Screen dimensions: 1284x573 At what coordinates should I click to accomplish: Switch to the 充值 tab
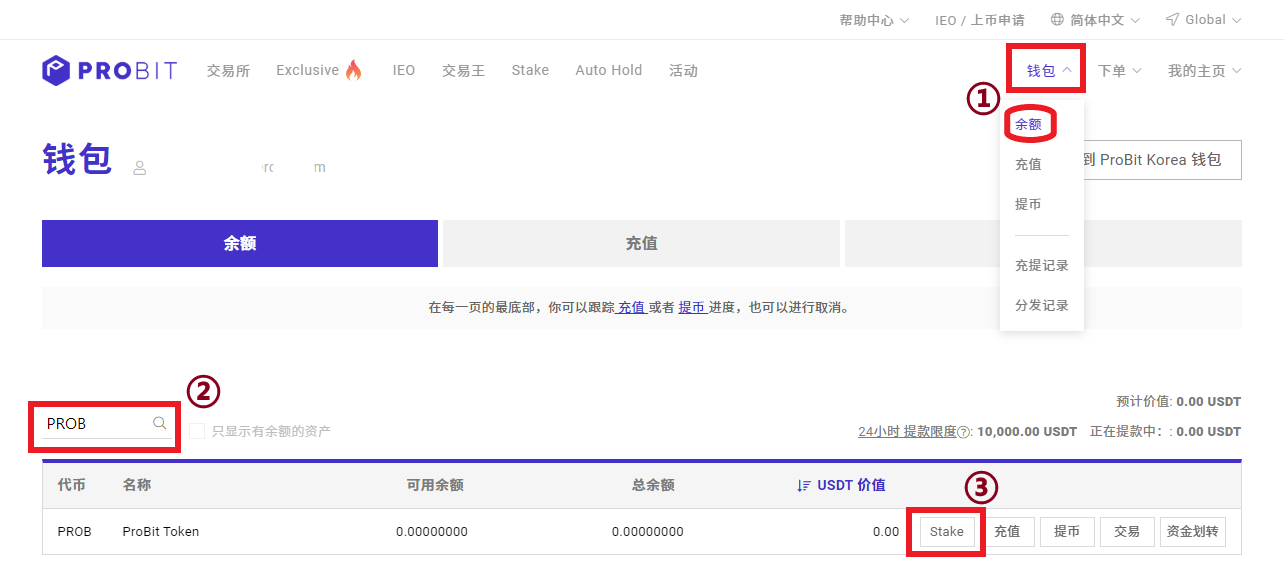coord(641,243)
